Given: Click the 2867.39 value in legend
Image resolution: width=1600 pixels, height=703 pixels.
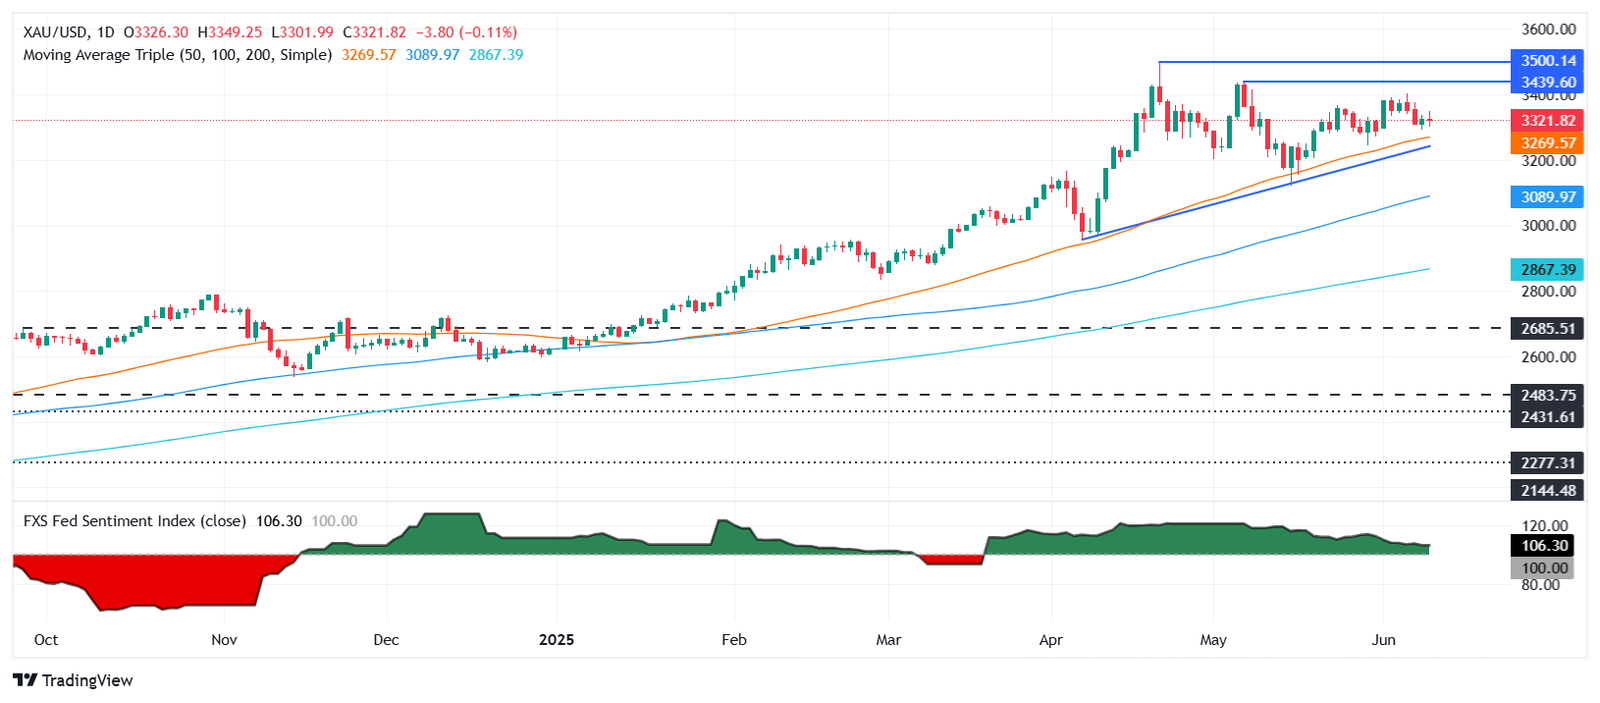Looking at the screenshot, I should point(496,55).
